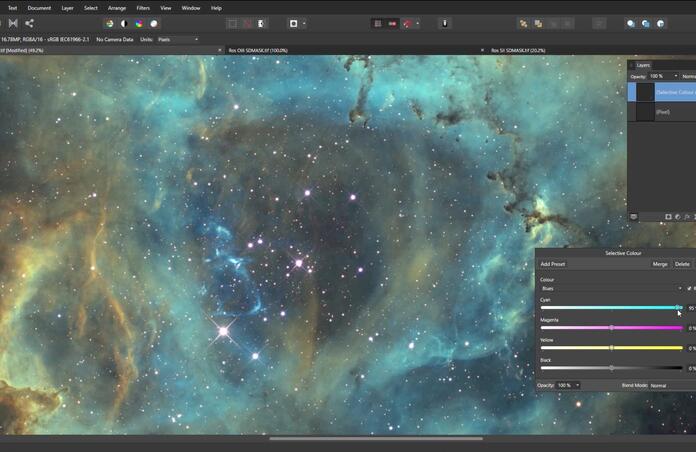Open the Document menu

[x=39, y=8]
